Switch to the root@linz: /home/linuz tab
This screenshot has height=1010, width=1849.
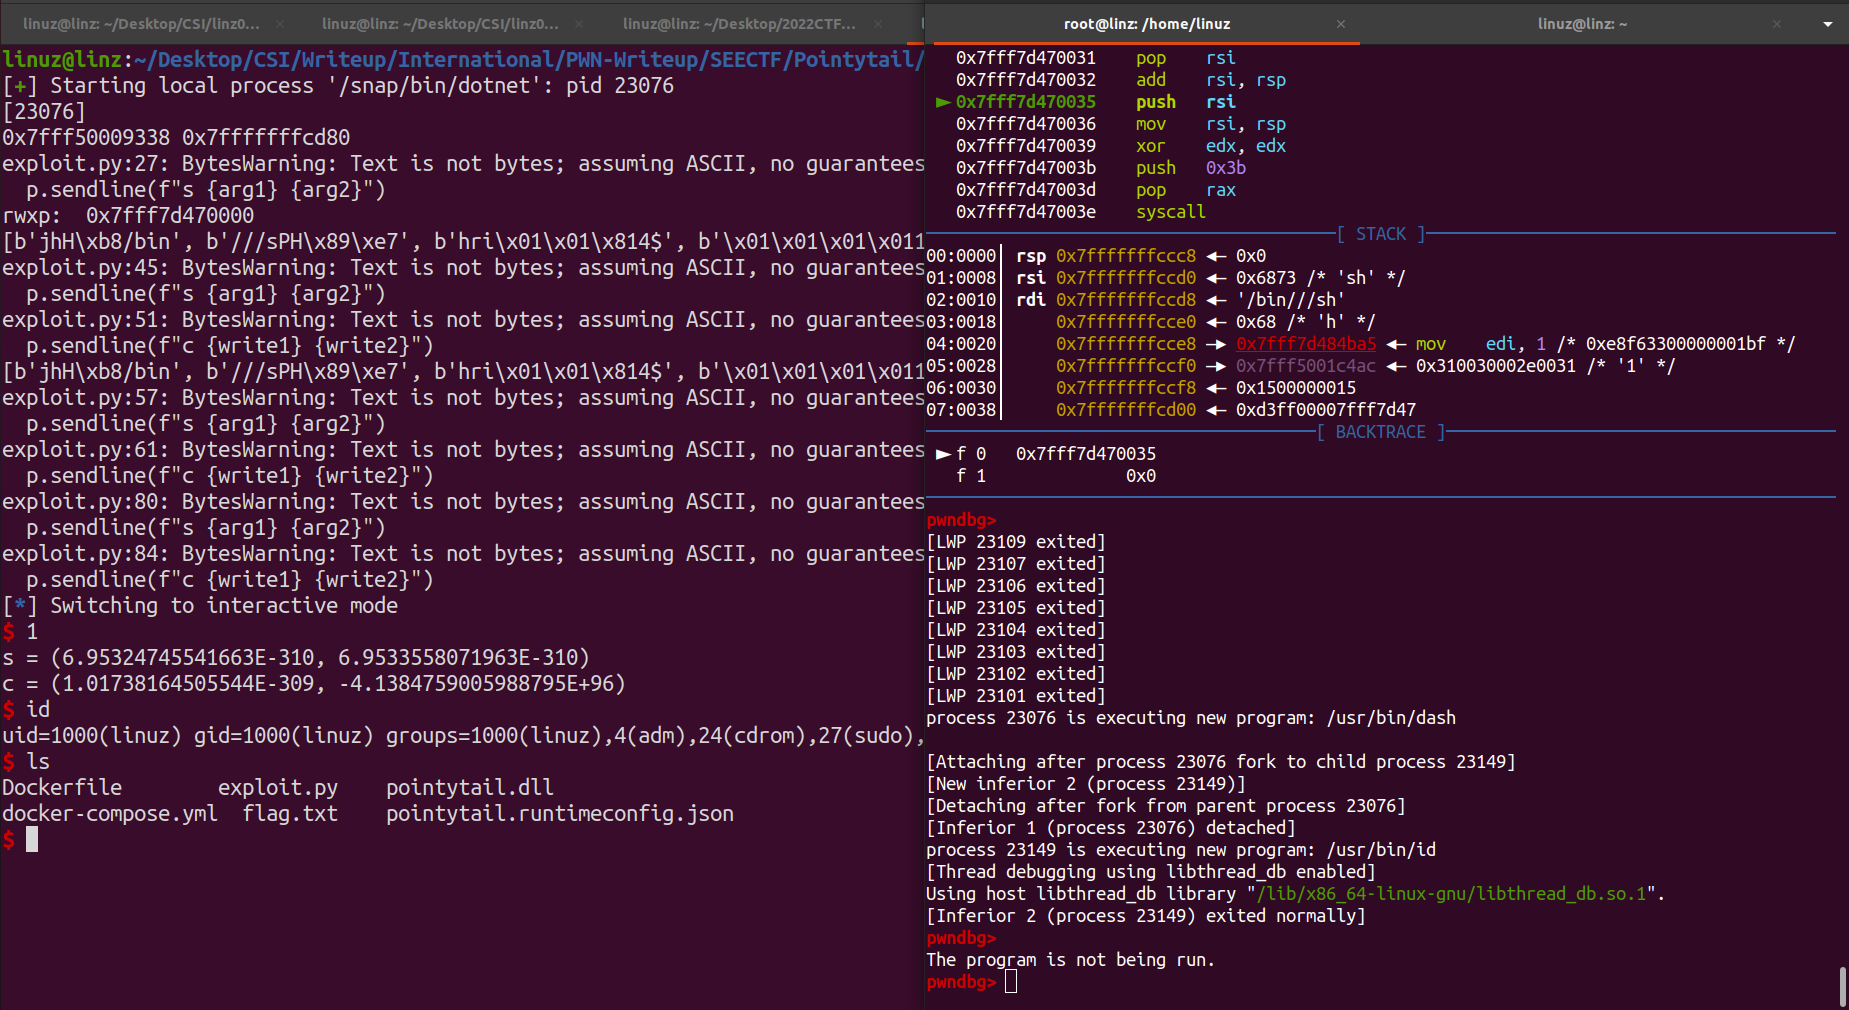click(1147, 24)
